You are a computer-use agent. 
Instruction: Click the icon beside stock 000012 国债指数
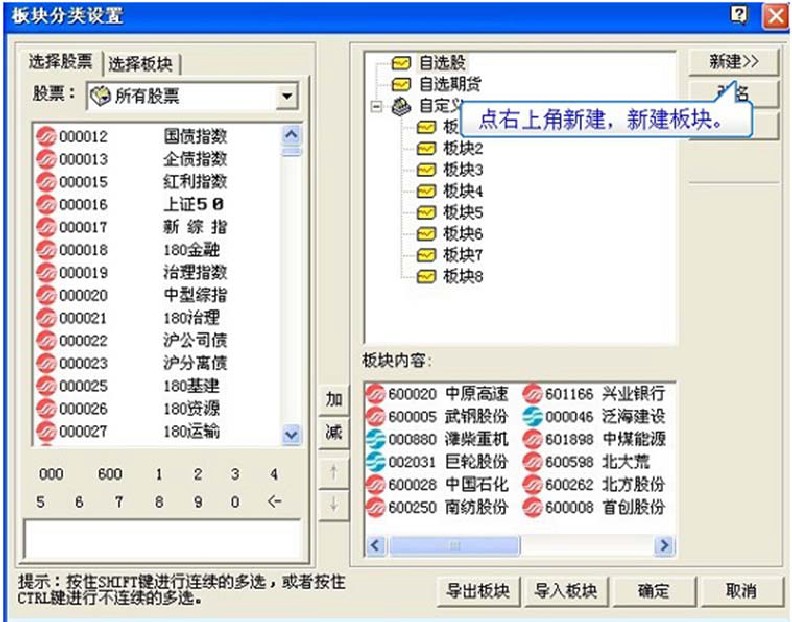(46, 136)
